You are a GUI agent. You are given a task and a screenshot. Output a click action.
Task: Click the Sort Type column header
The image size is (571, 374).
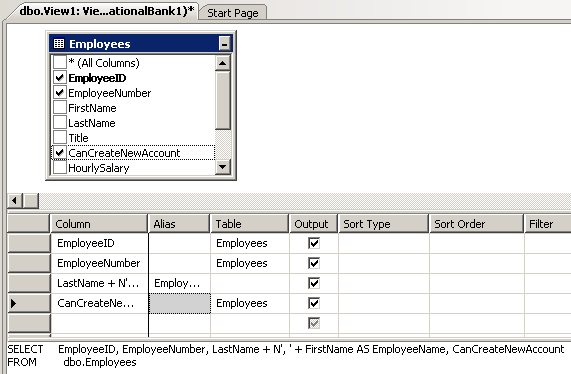point(383,224)
